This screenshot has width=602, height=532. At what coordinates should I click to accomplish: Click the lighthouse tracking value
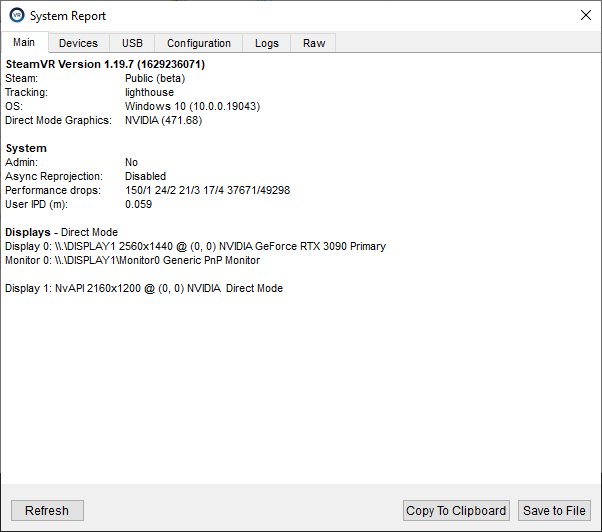point(149,93)
